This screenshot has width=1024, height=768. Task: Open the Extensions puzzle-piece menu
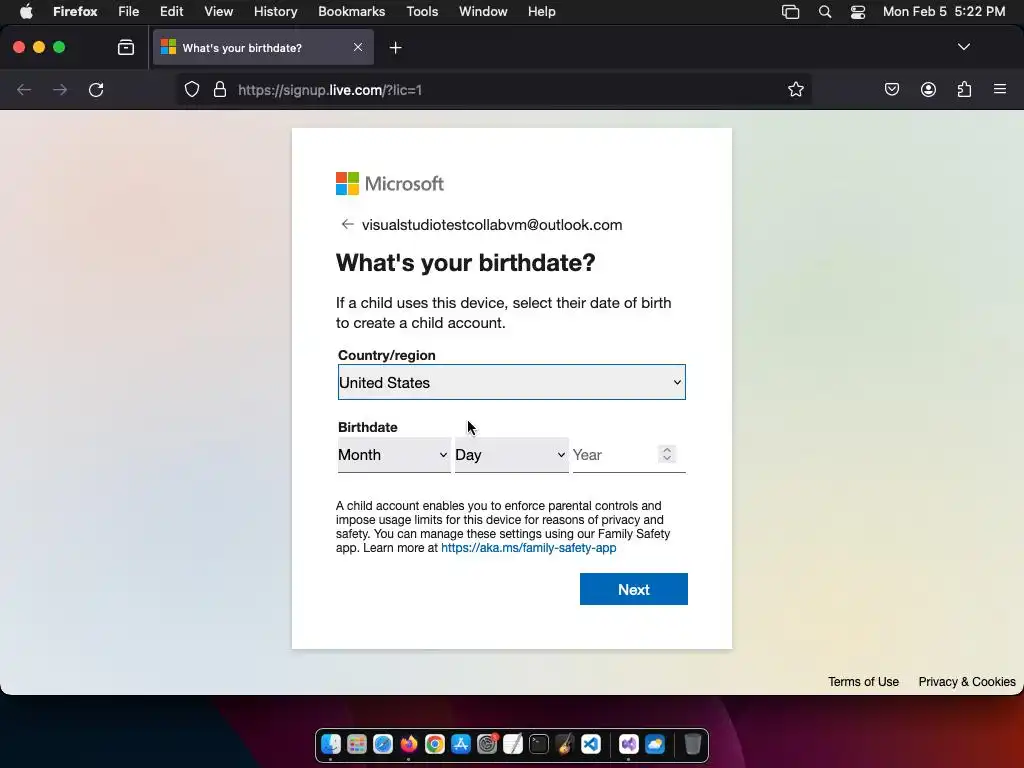point(964,89)
